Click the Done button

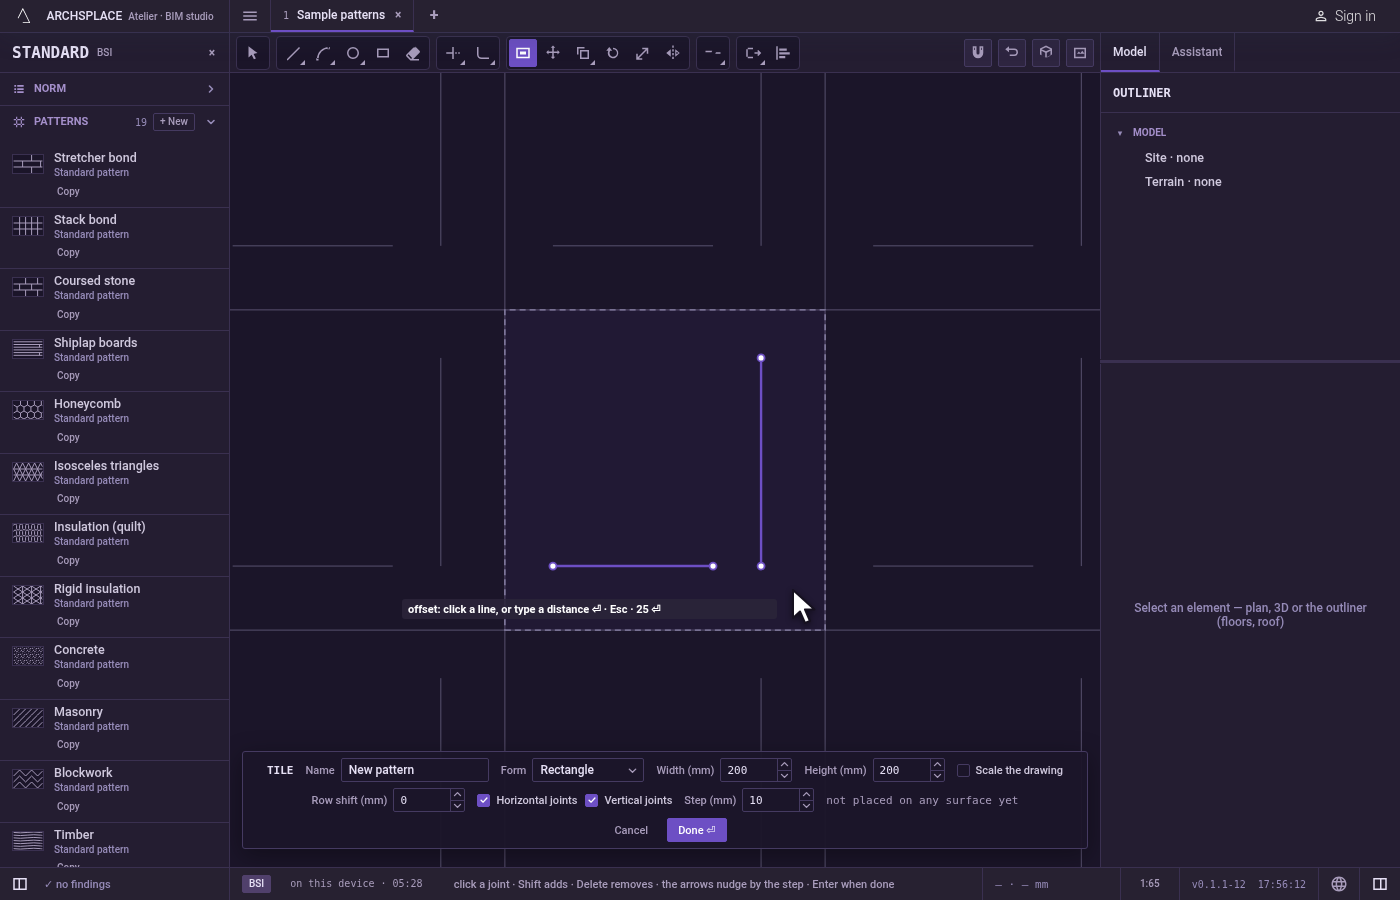[697, 830]
